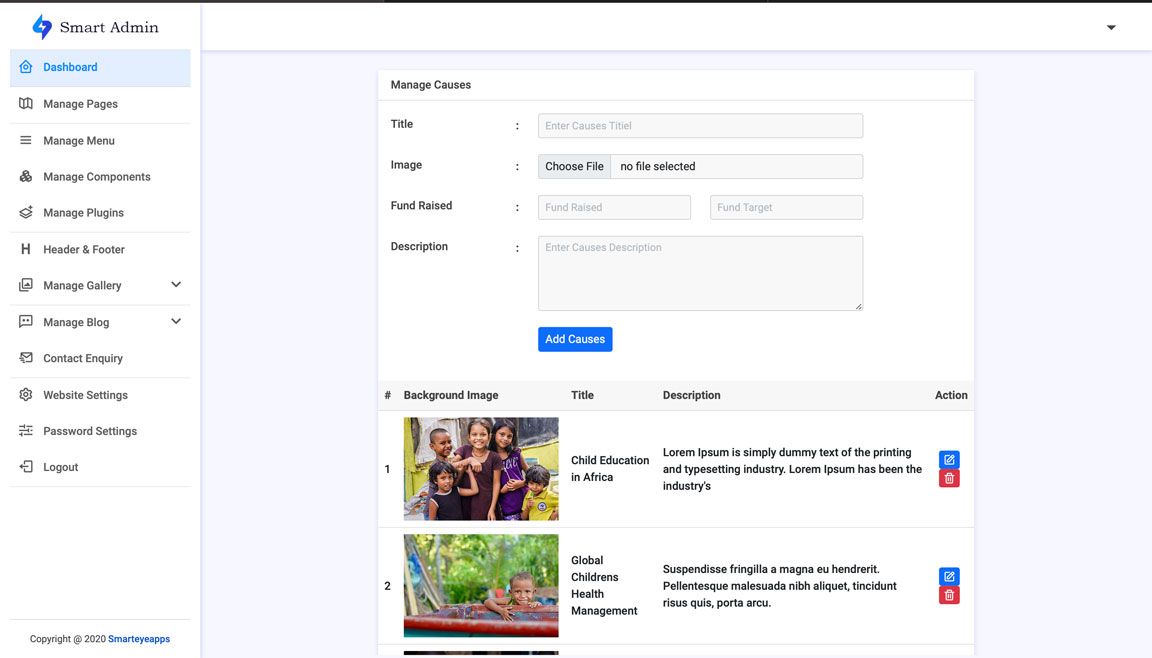Click the Add Causes button
This screenshot has width=1152, height=658.
click(x=575, y=339)
